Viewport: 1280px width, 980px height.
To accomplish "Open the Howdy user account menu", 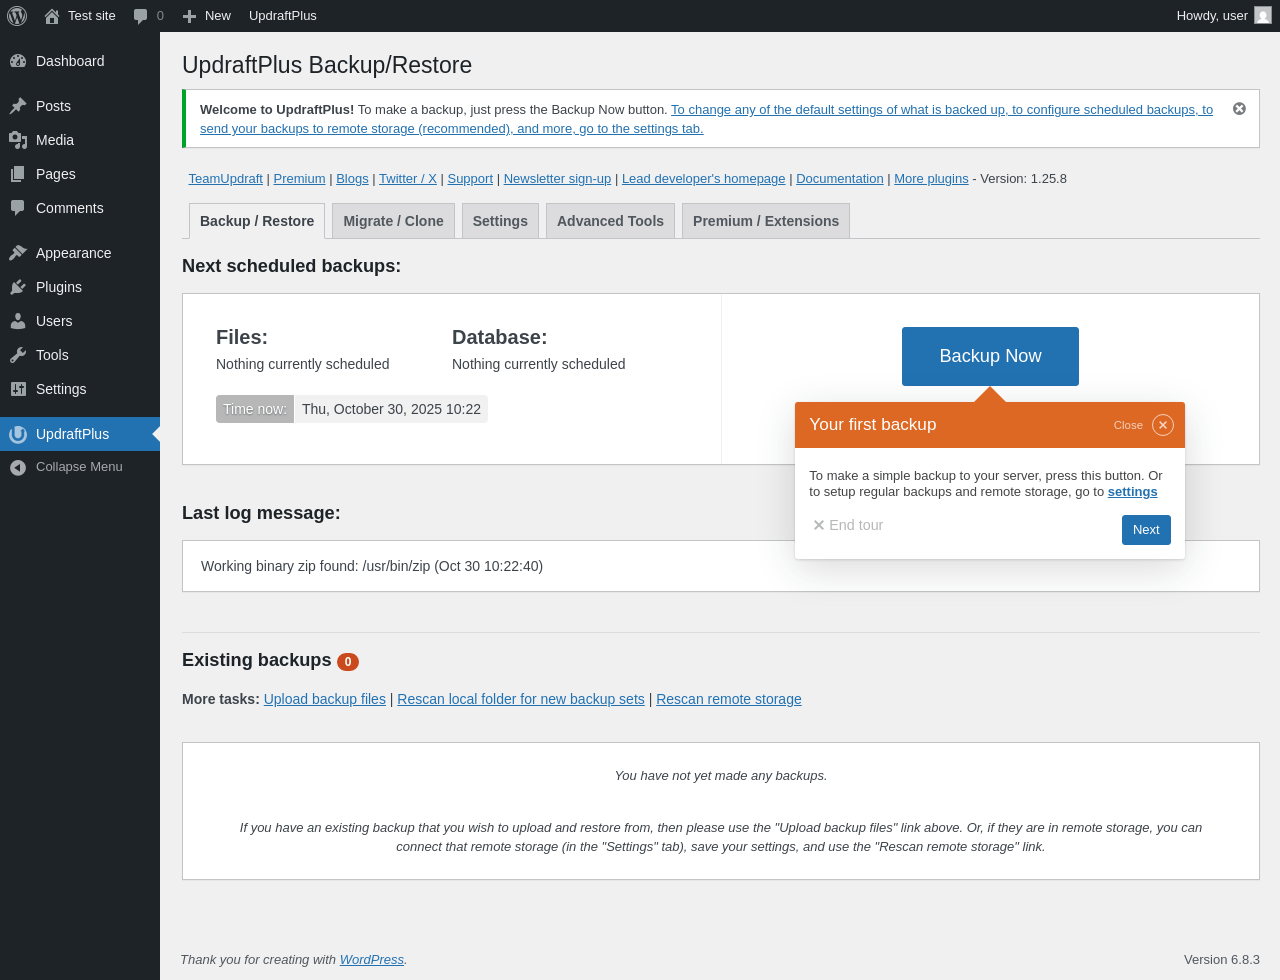I will 1223,16.
